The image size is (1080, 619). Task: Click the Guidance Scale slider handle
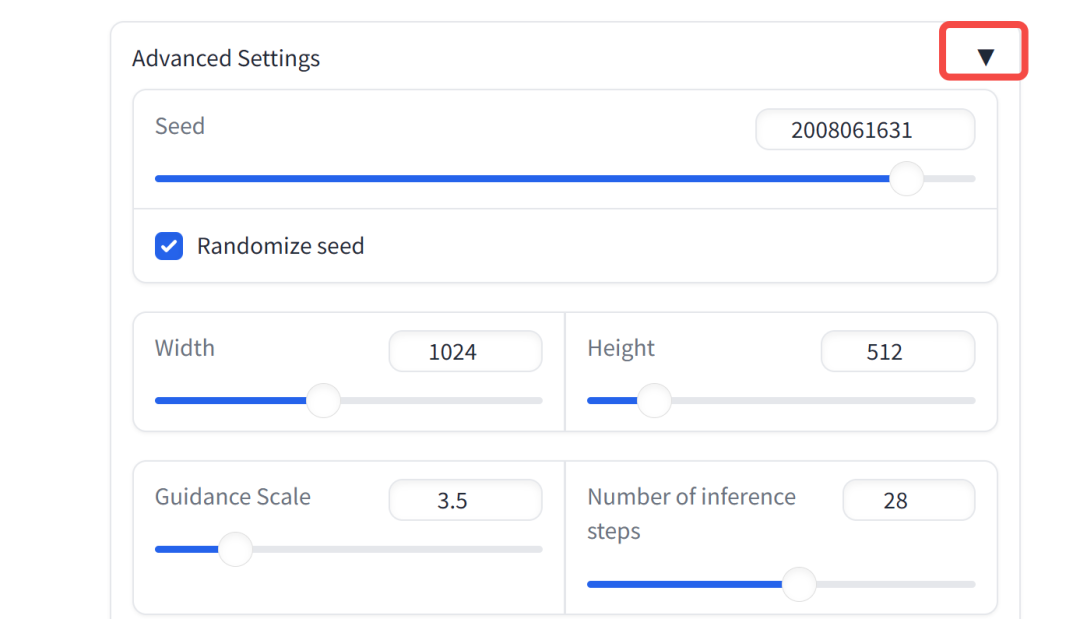[x=235, y=549]
